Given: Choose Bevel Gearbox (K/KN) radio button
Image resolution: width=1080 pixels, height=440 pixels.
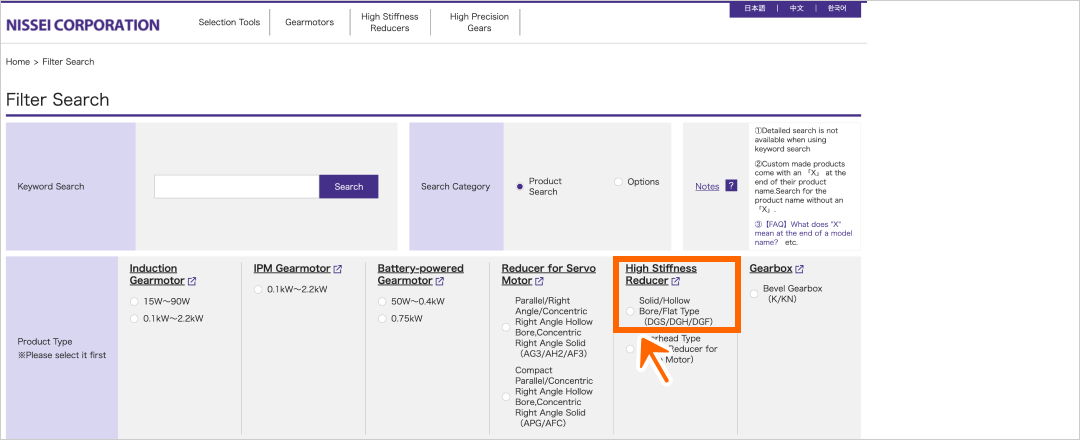Looking at the screenshot, I should [x=754, y=294].
